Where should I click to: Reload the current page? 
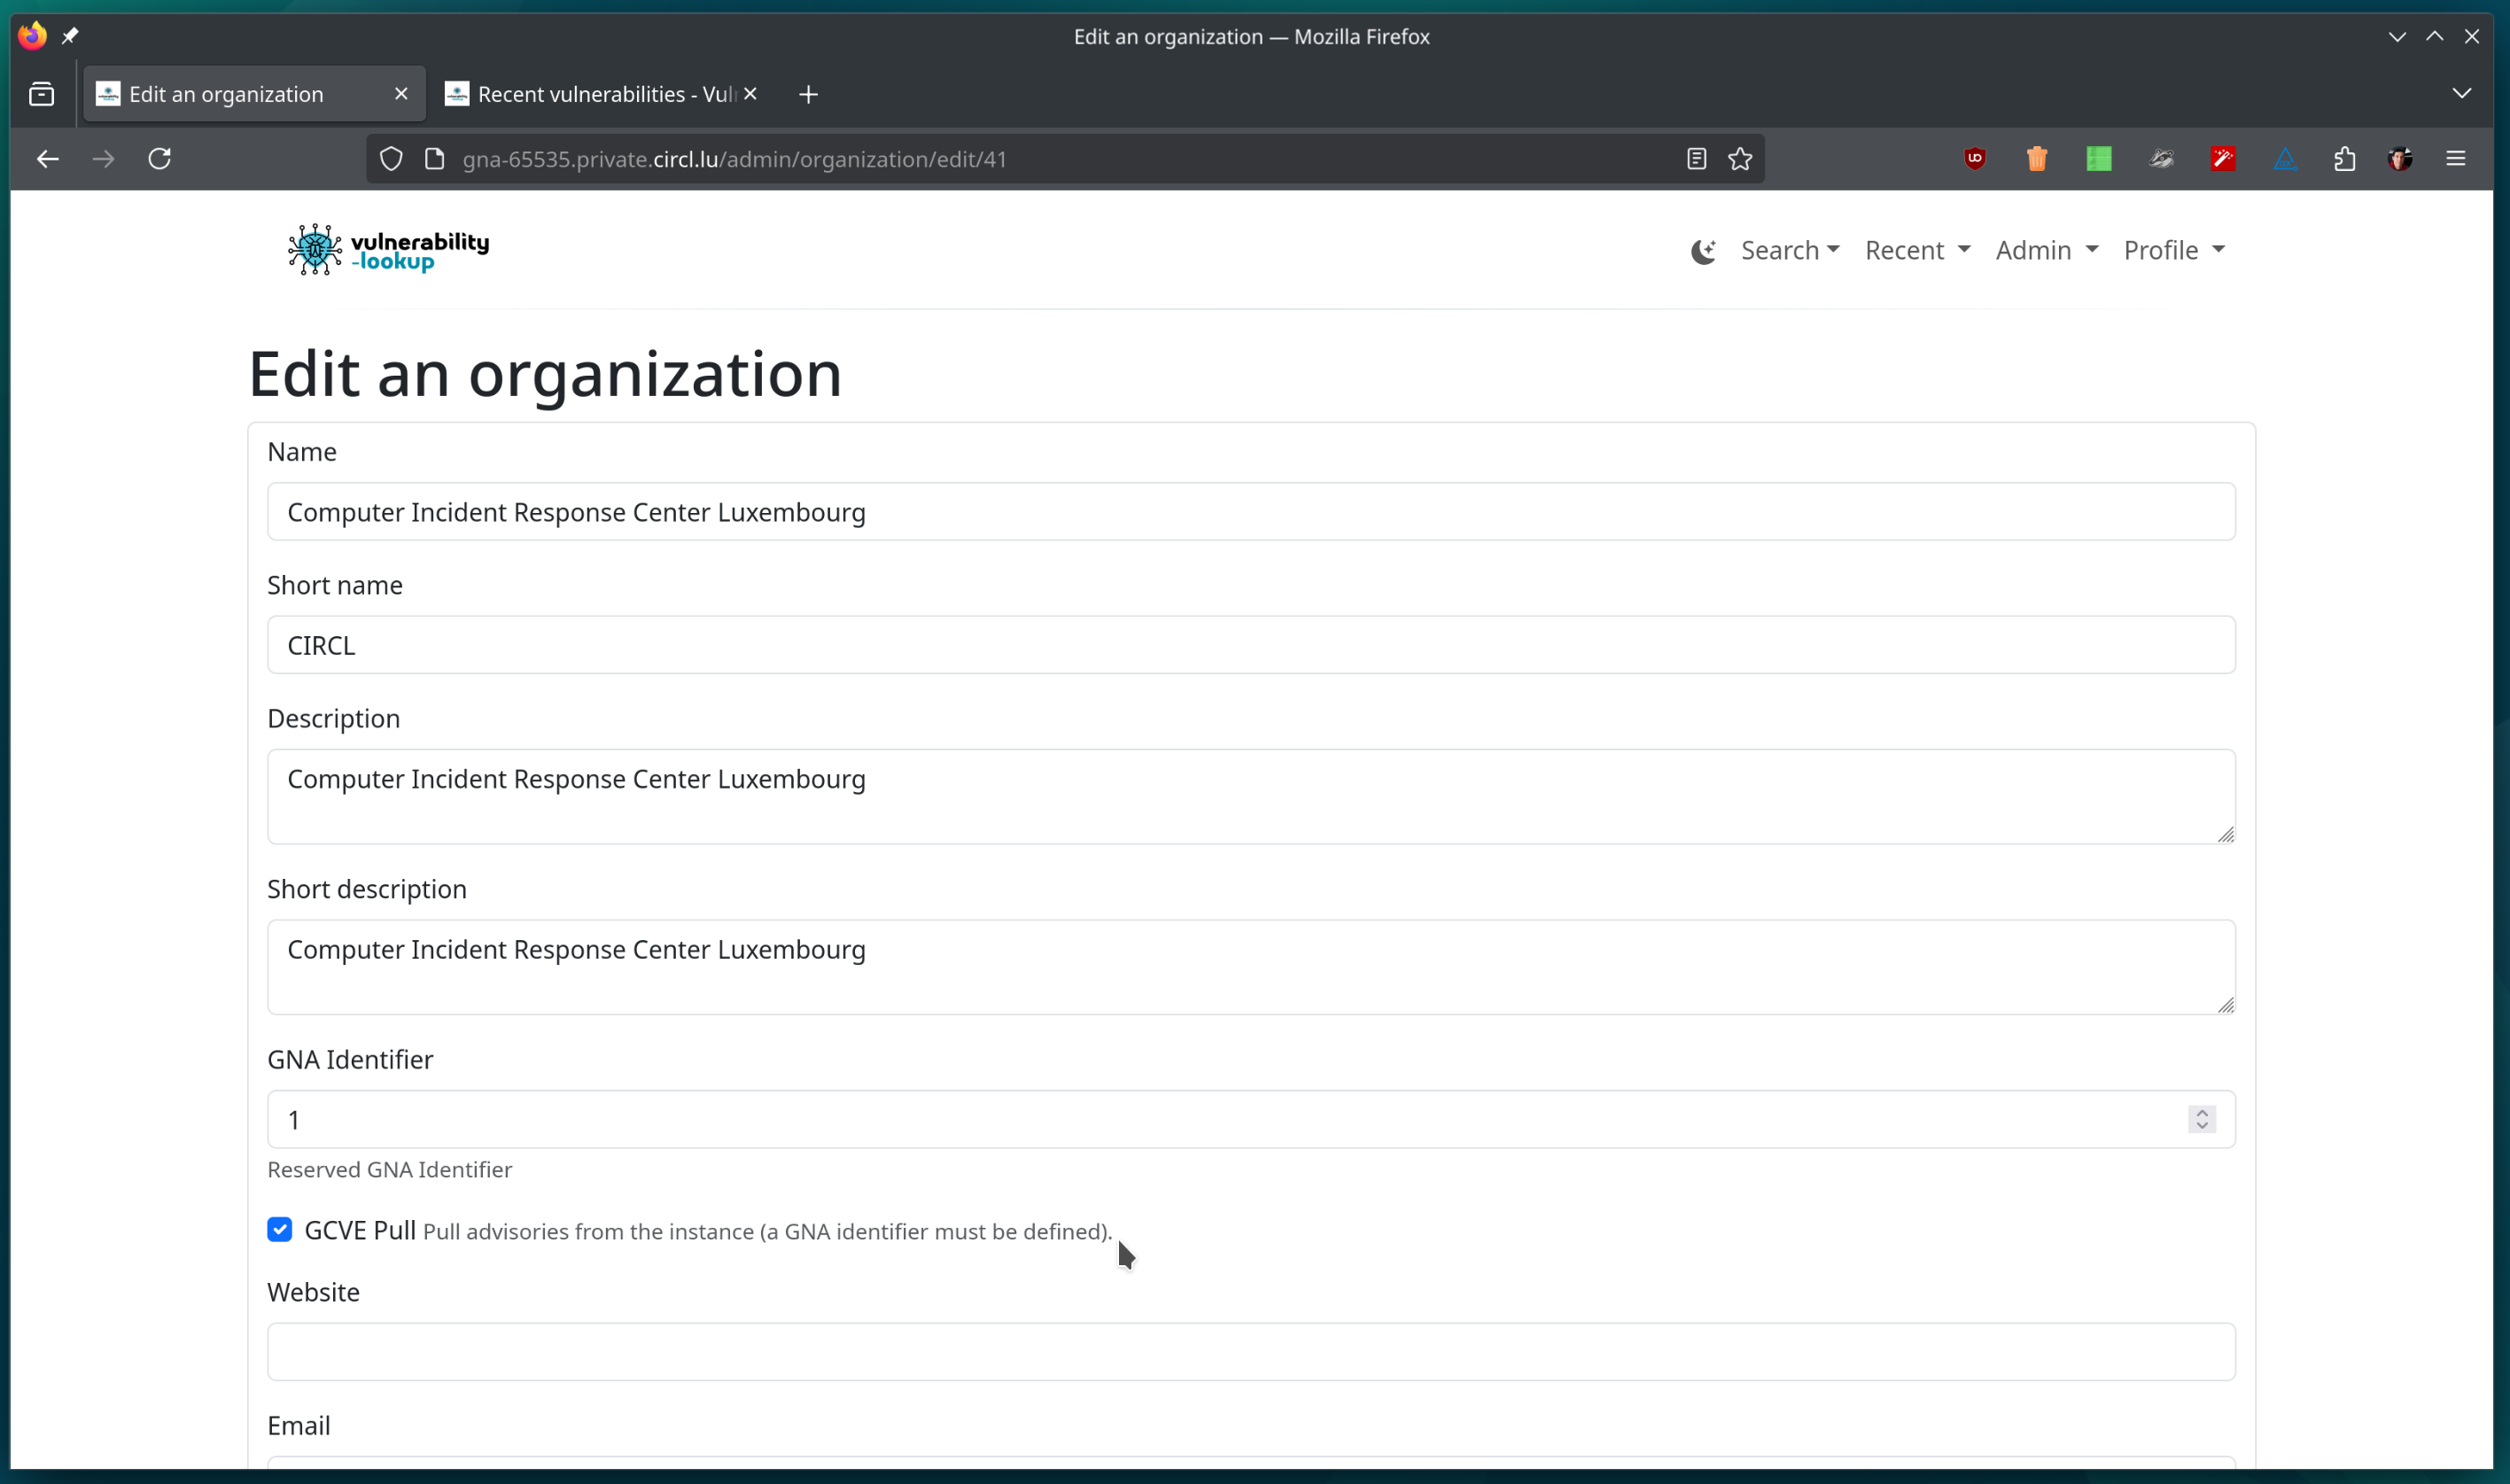tap(160, 158)
